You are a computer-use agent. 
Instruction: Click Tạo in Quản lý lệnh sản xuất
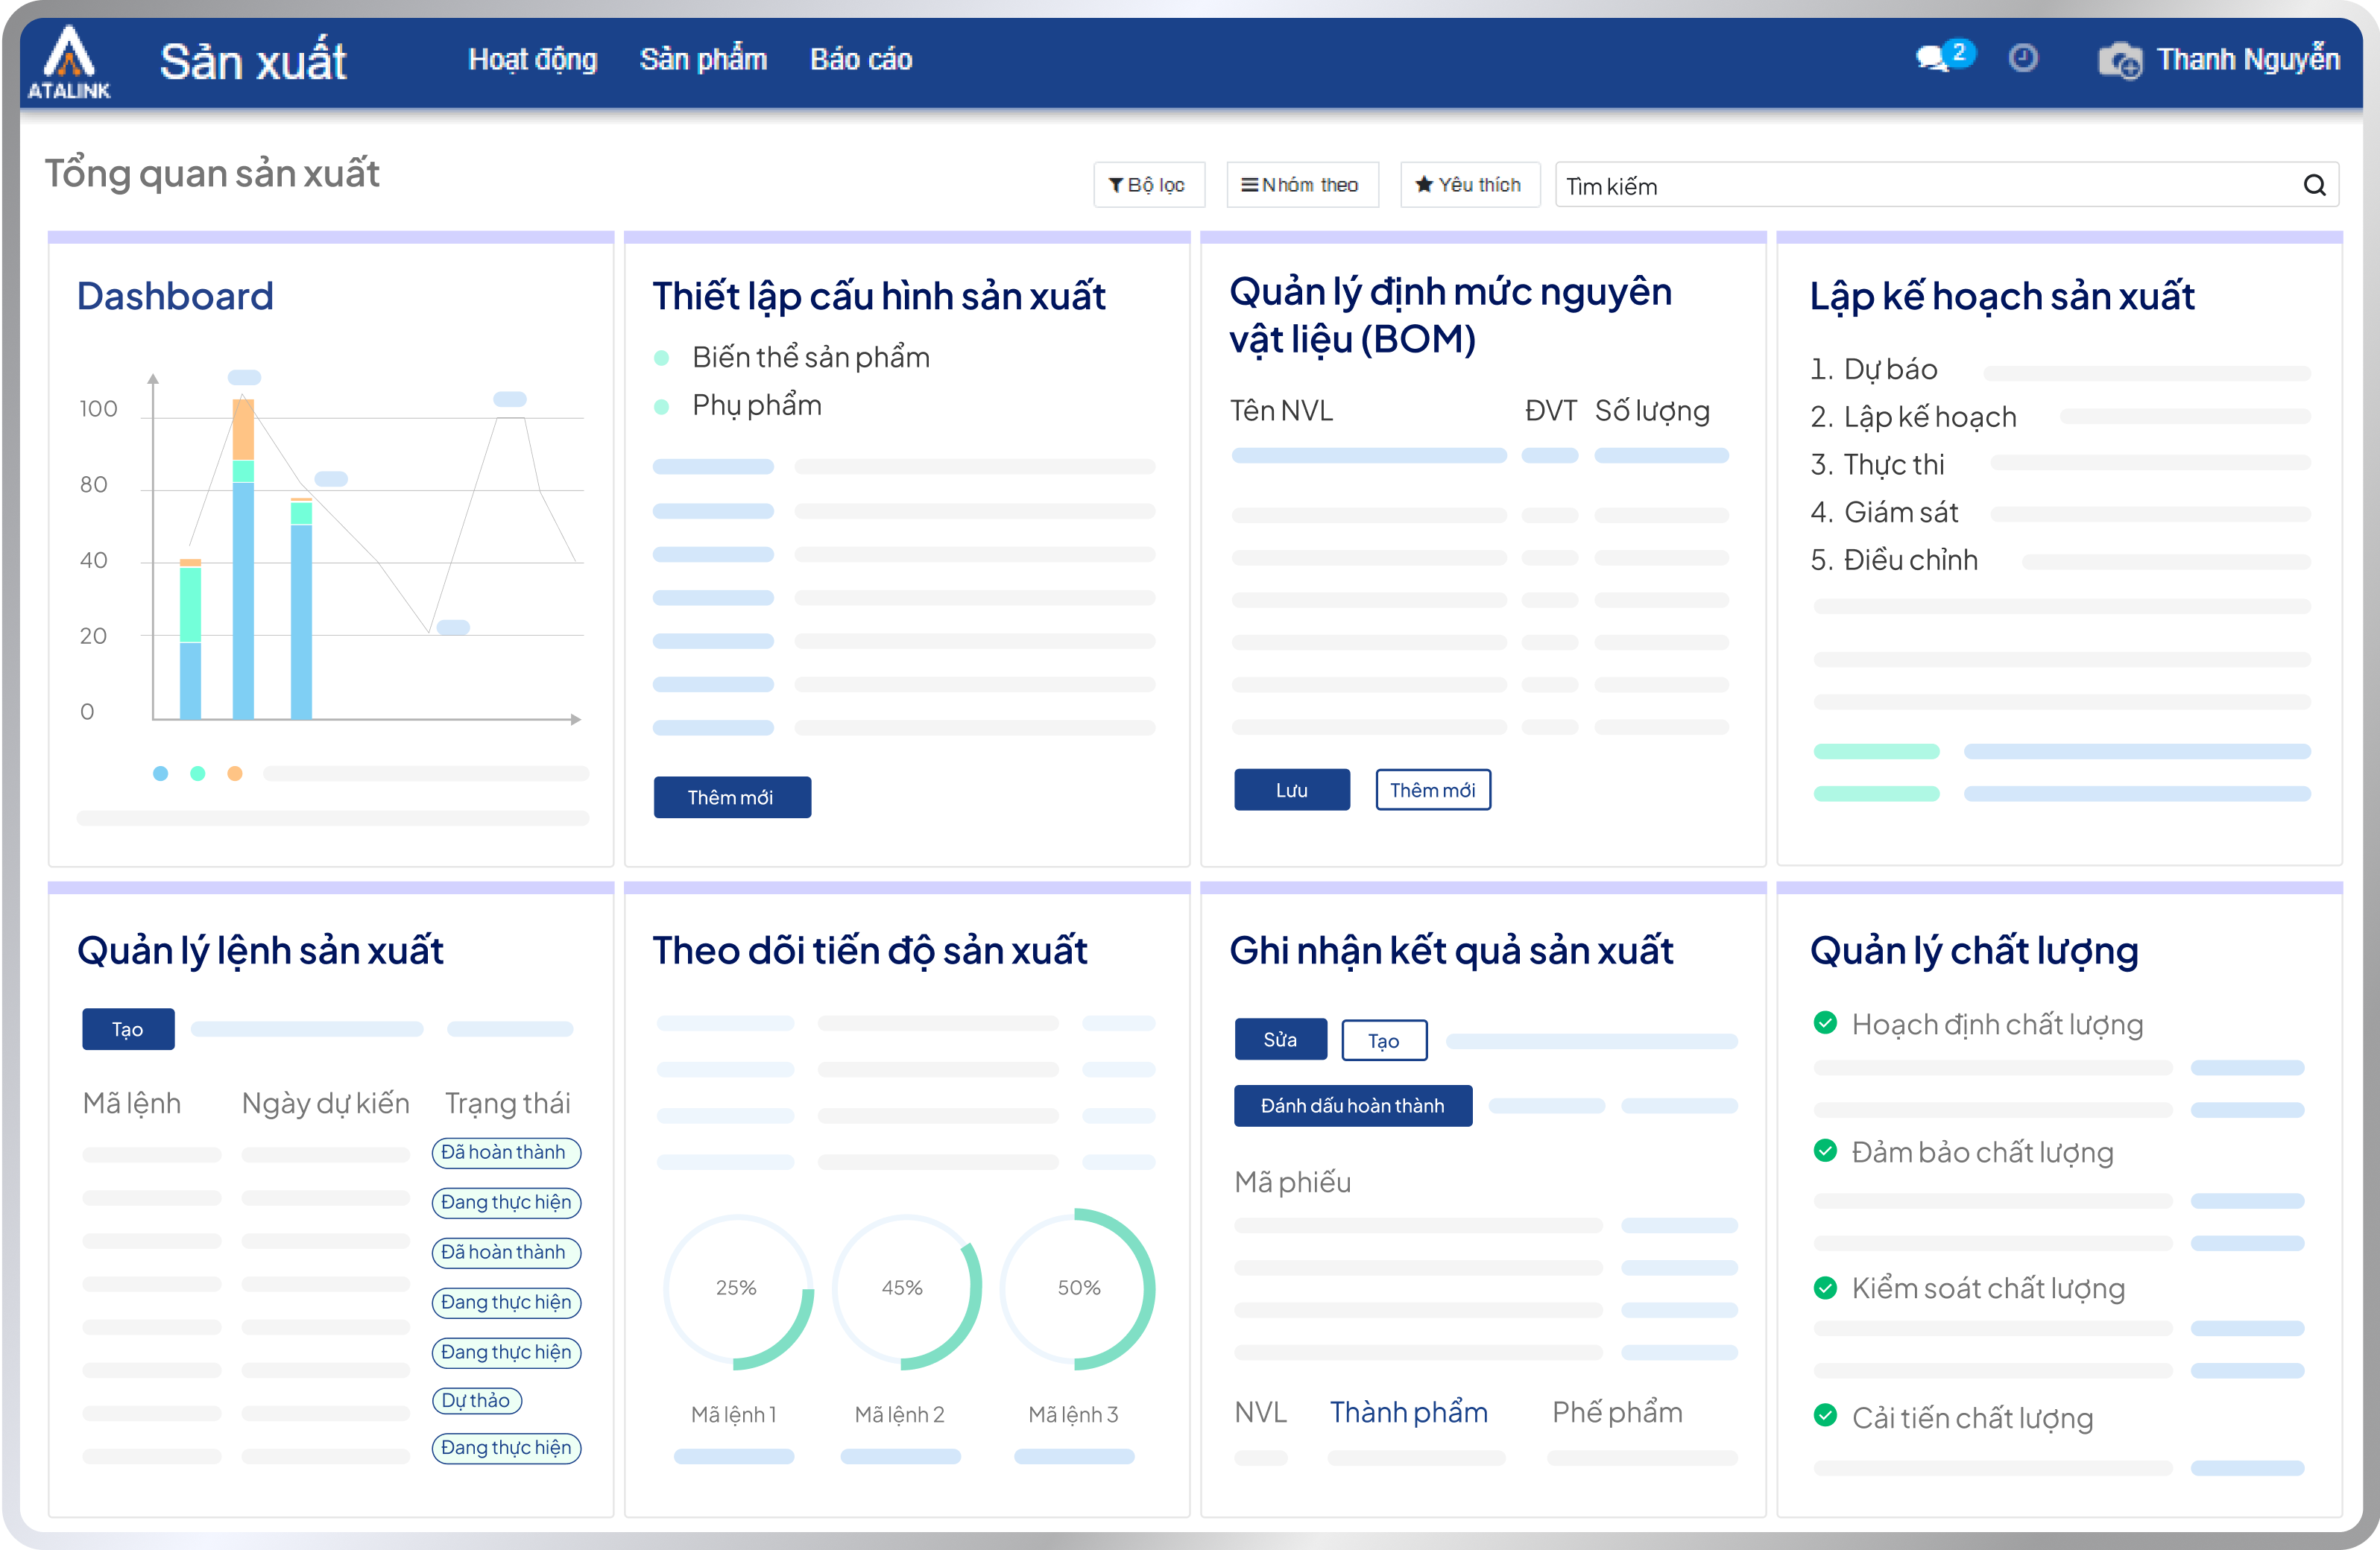(x=128, y=1029)
